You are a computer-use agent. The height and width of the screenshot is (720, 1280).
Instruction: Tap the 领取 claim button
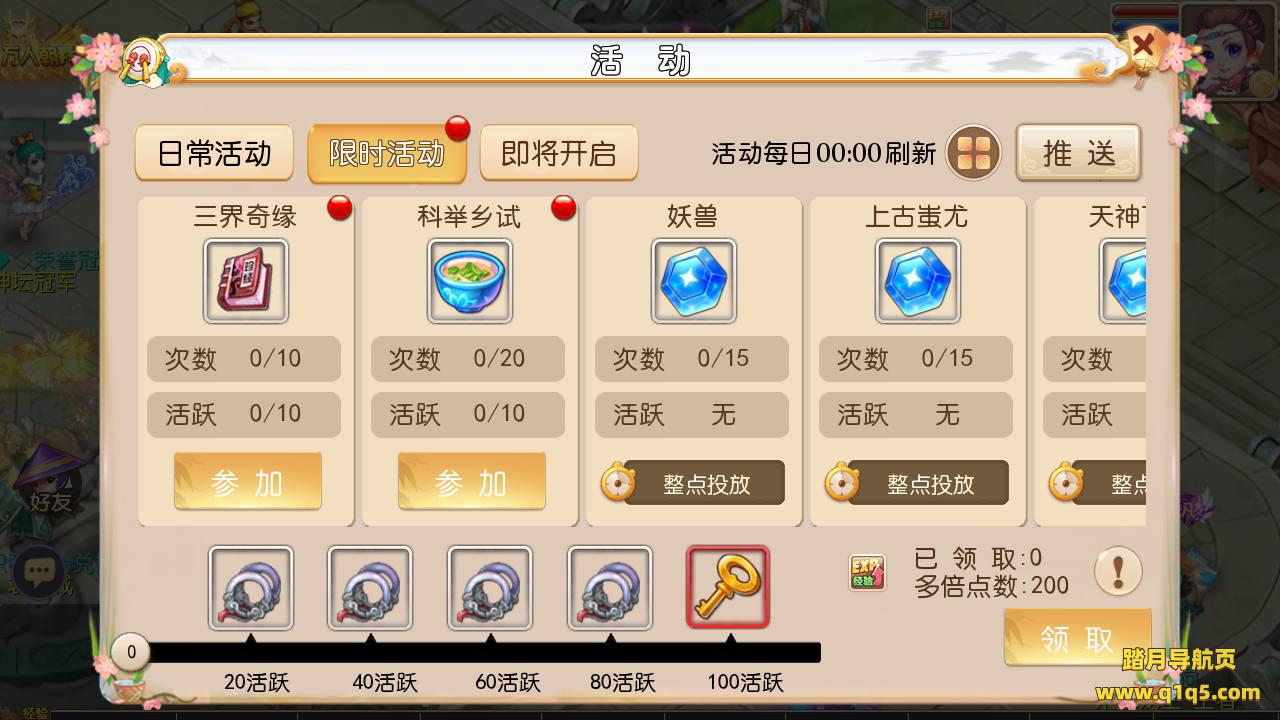[x=1078, y=639]
